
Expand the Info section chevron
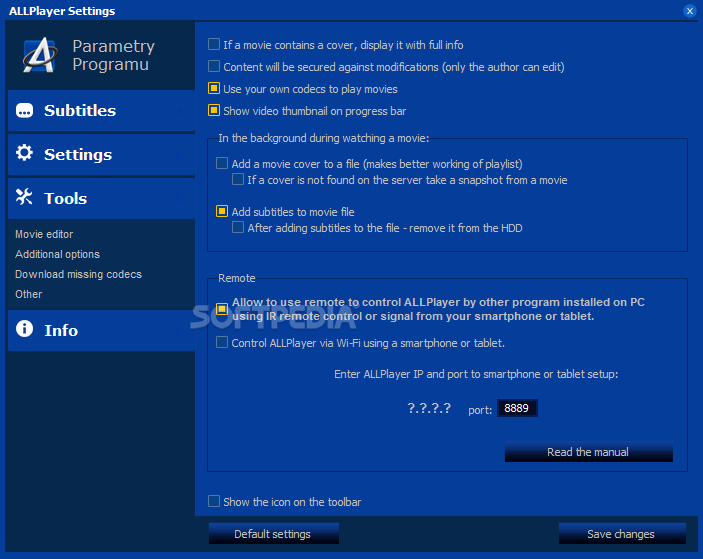(x=178, y=330)
